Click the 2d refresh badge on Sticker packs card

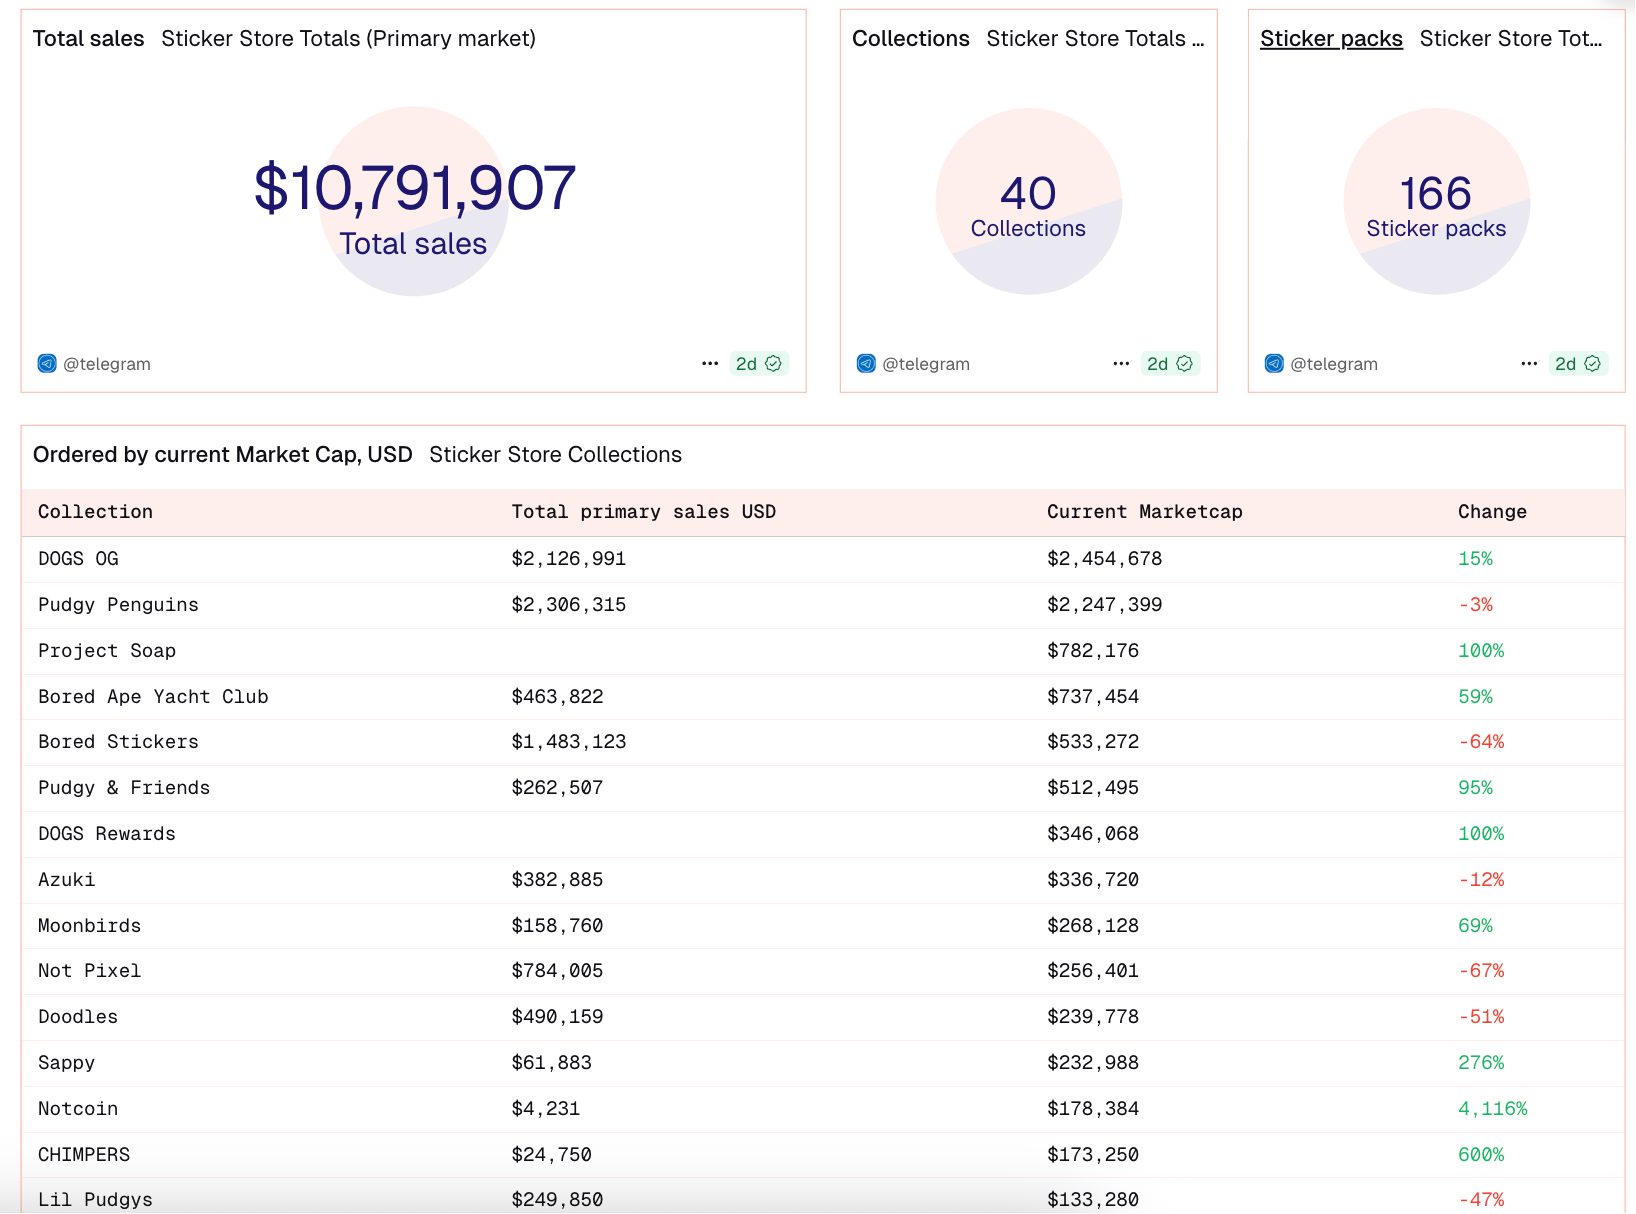pyautogui.click(x=1578, y=364)
